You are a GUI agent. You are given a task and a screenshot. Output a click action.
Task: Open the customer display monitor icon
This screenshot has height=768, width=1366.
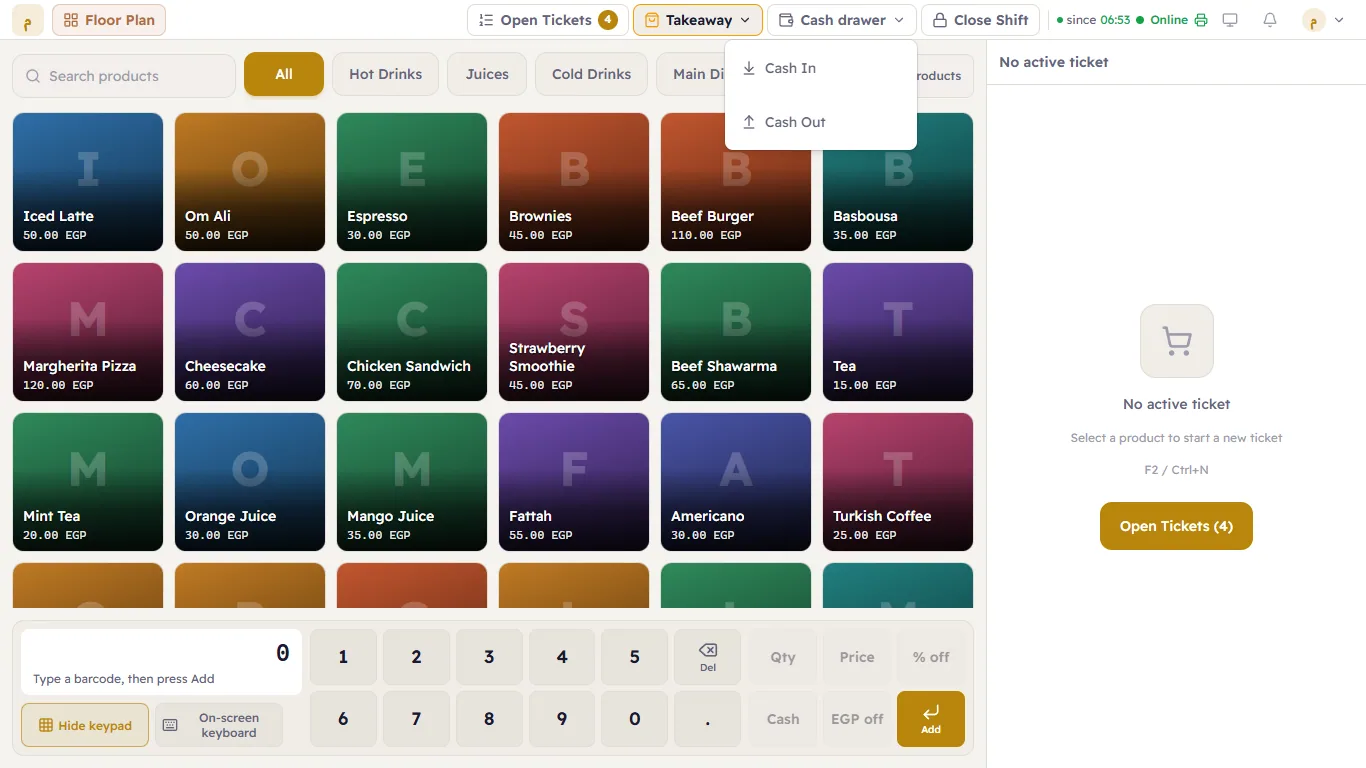tap(1230, 20)
